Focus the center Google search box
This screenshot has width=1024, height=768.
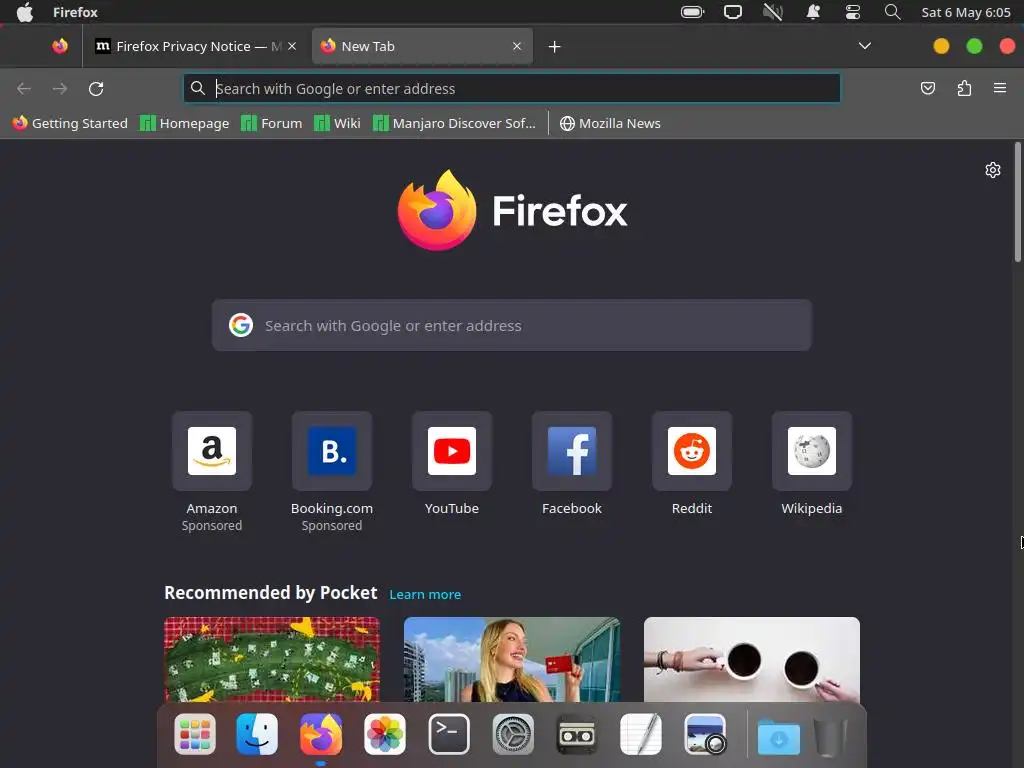[511, 325]
